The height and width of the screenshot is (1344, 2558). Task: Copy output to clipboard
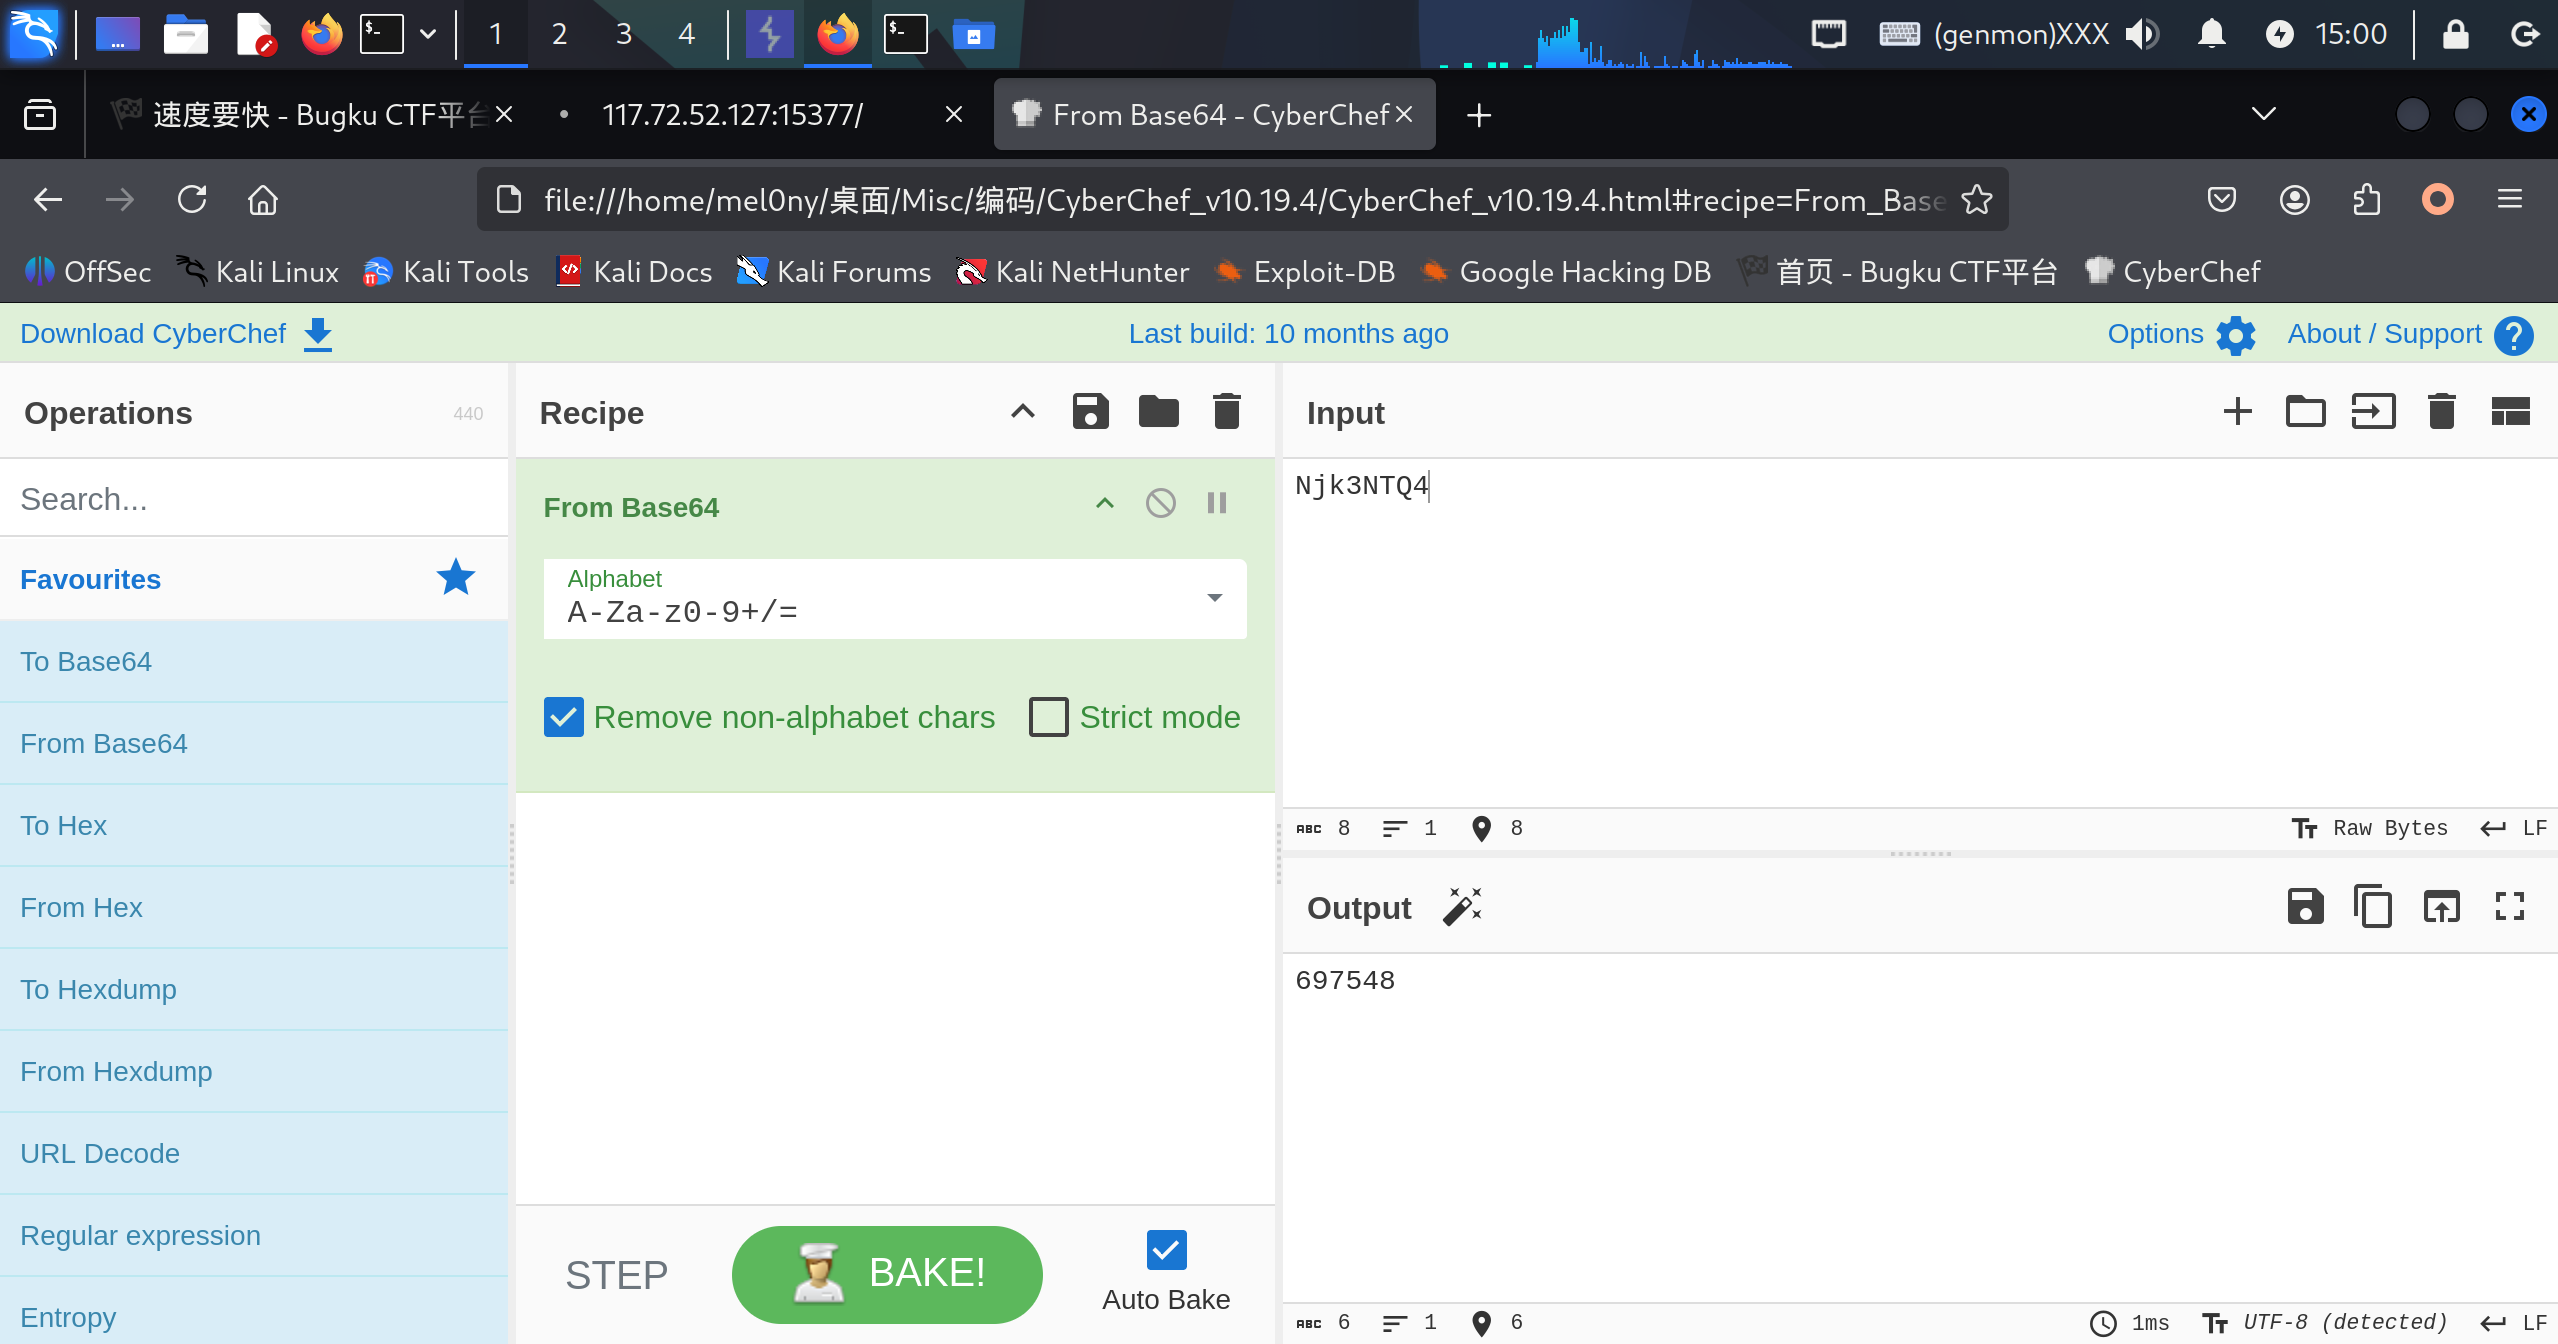(2372, 907)
